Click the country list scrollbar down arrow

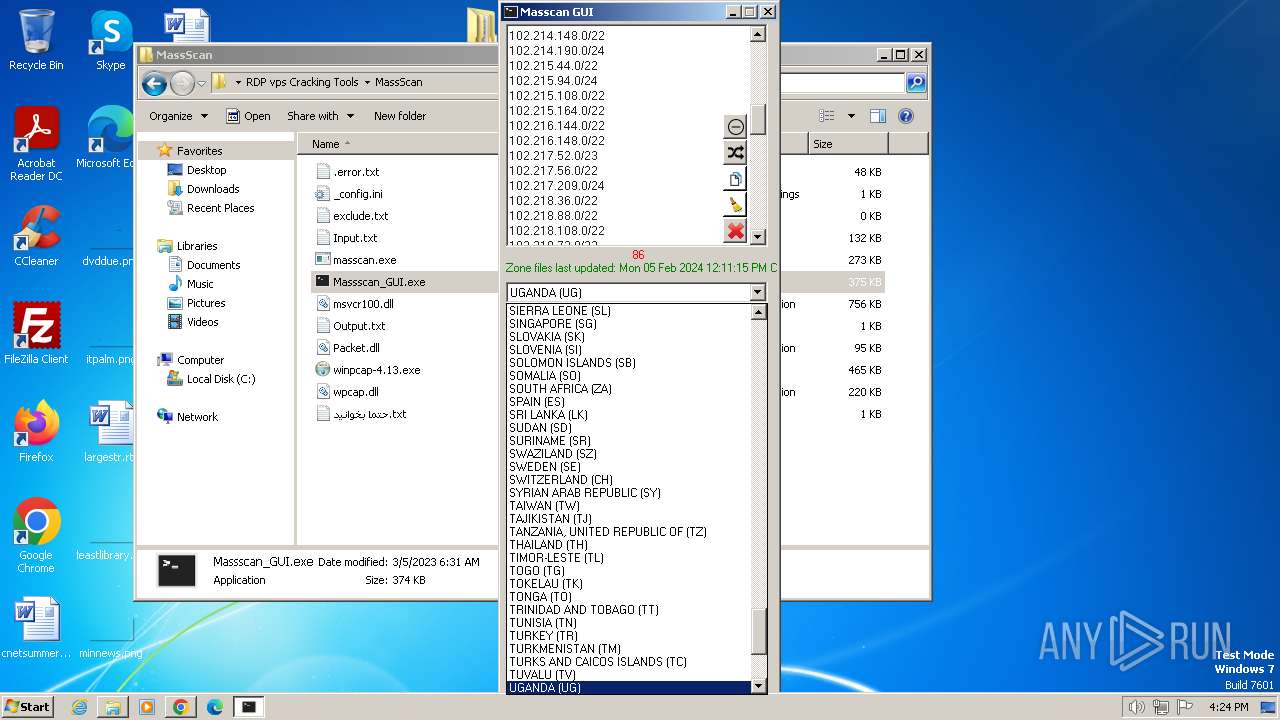click(758, 686)
